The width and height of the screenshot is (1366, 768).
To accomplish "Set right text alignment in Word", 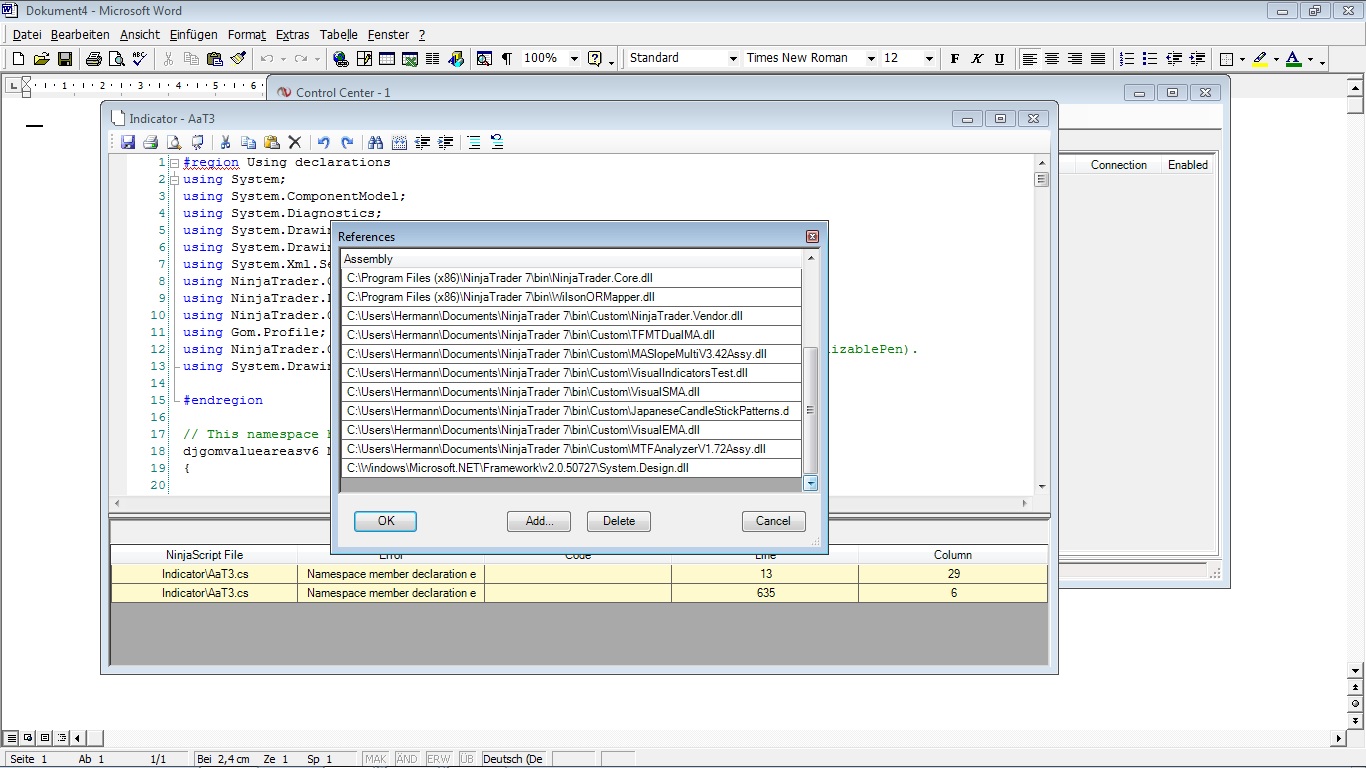I will [x=1075, y=59].
